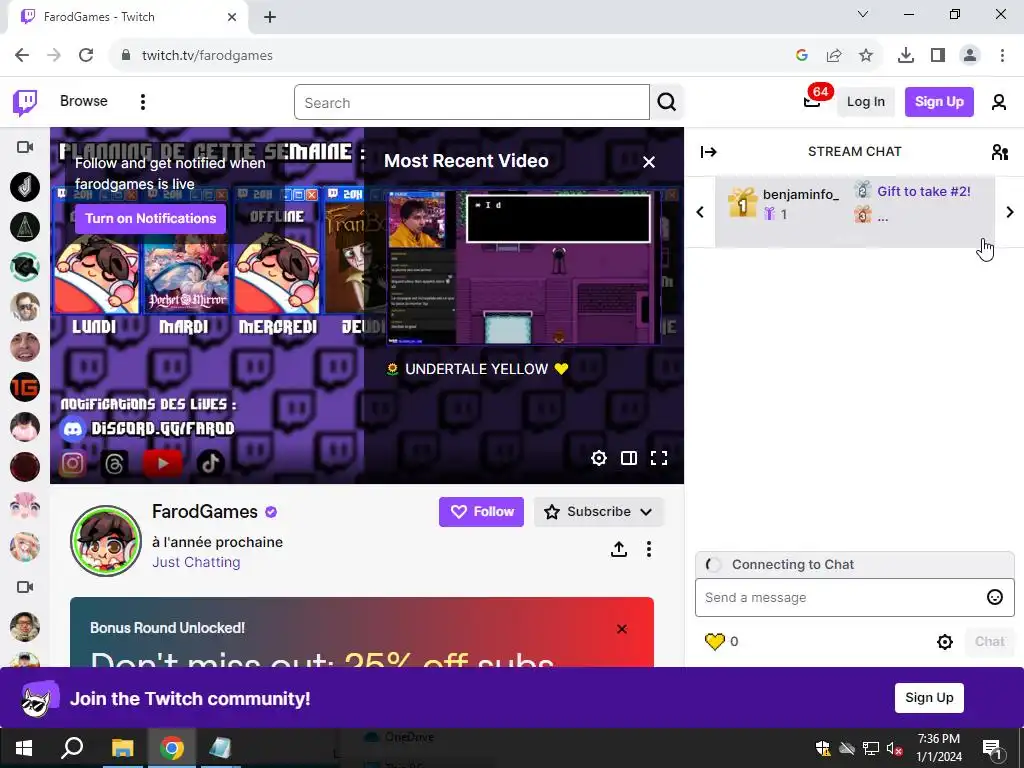Focus the Twitch Search field
Viewport: 1024px width, 768px height.
(472, 103)
